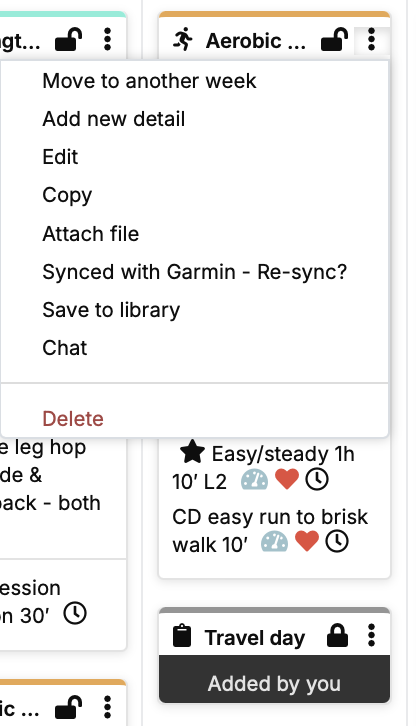Click the speedometer icon after walk 10'
This screenshot has width=416, height=726.
pos(274,542)
